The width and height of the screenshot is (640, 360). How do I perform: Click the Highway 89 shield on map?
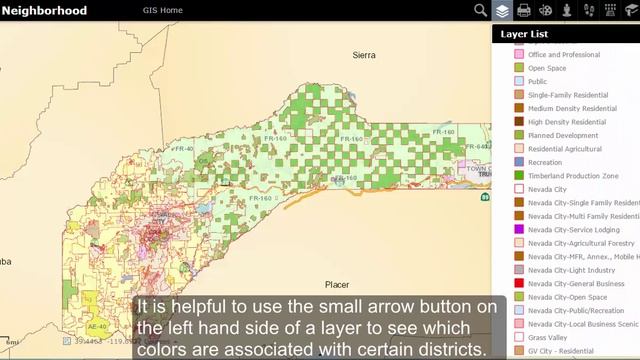click(485, 198)
